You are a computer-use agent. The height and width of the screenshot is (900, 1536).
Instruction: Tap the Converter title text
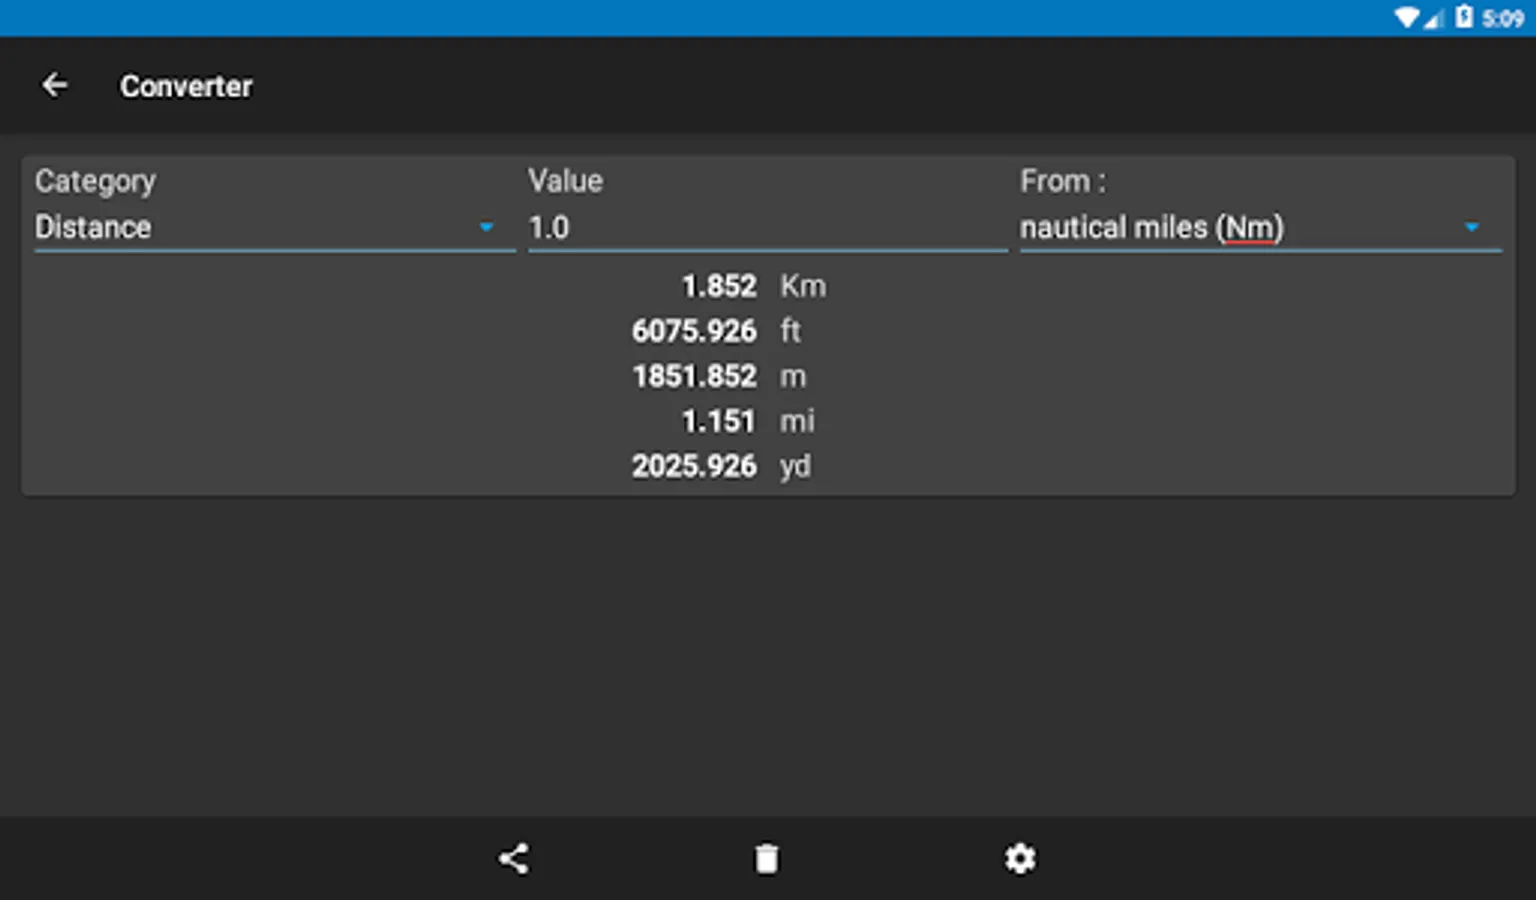186,87
